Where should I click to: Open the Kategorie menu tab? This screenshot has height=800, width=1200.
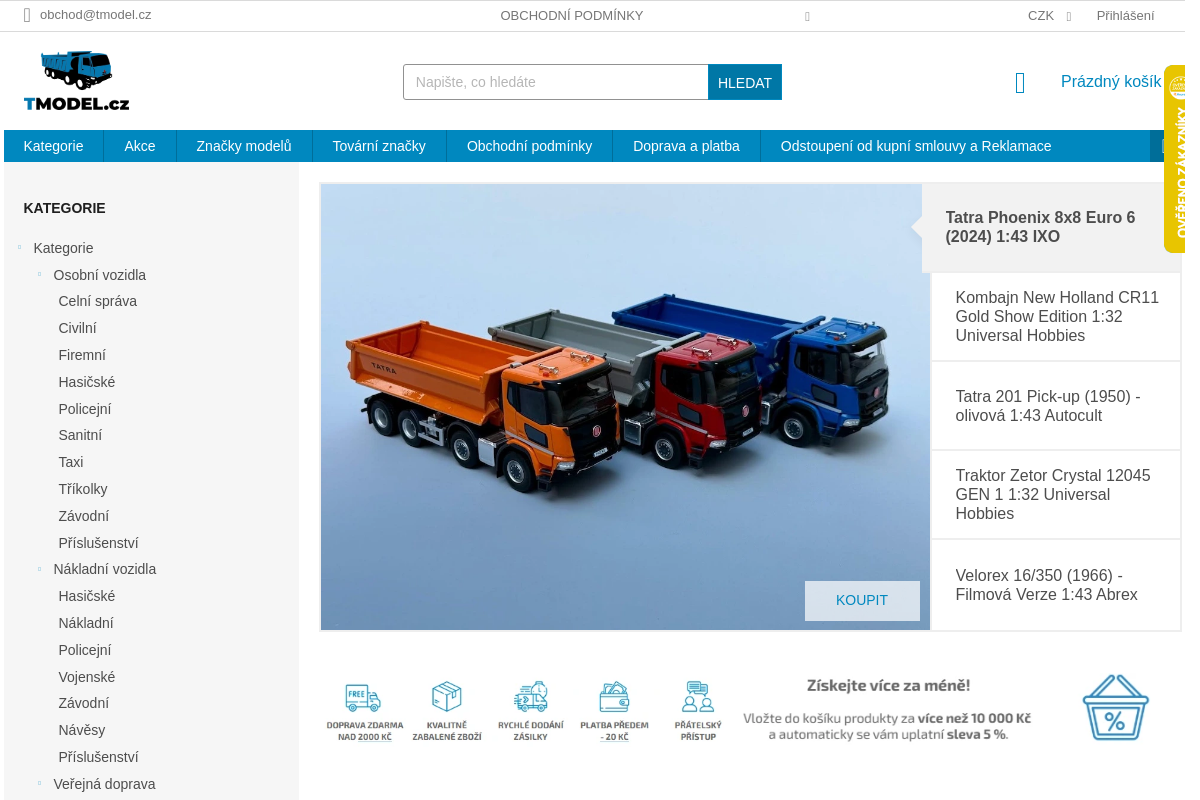click(x=54, y=146)
